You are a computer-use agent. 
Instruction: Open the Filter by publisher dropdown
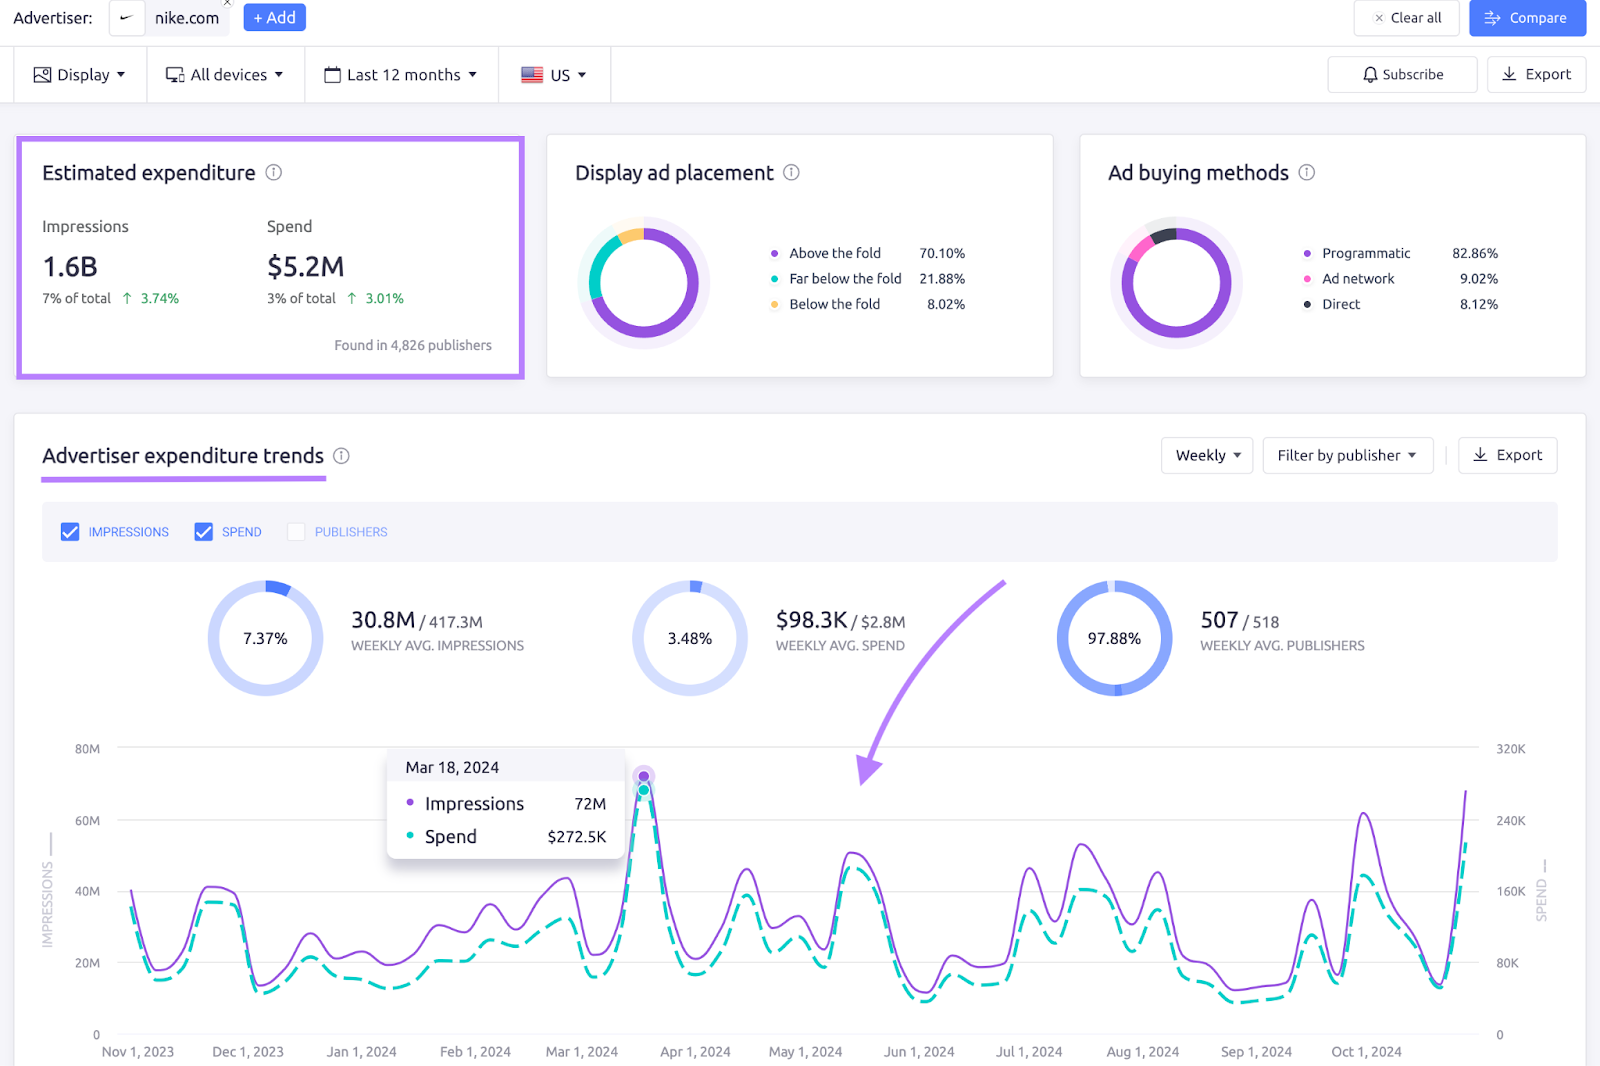click(x=1347, y=456)
